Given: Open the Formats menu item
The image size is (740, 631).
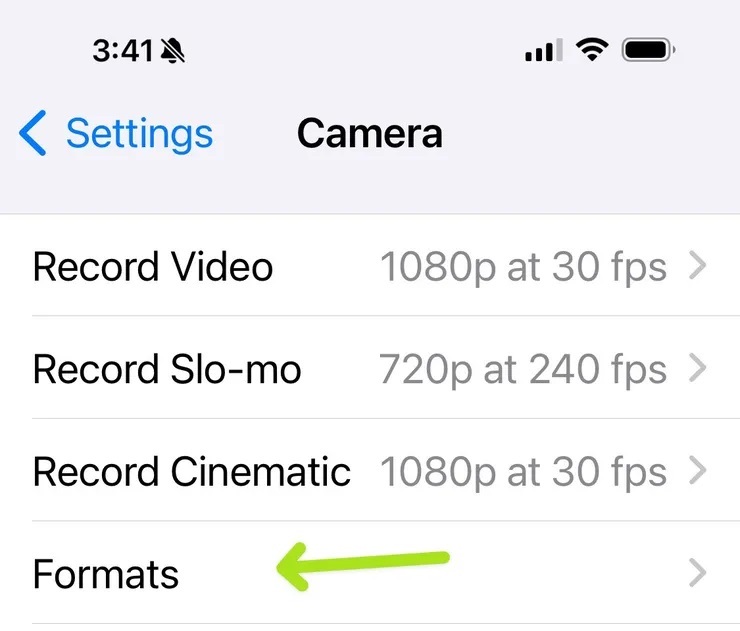Looking at the screenshot, I should click(106, 574).
